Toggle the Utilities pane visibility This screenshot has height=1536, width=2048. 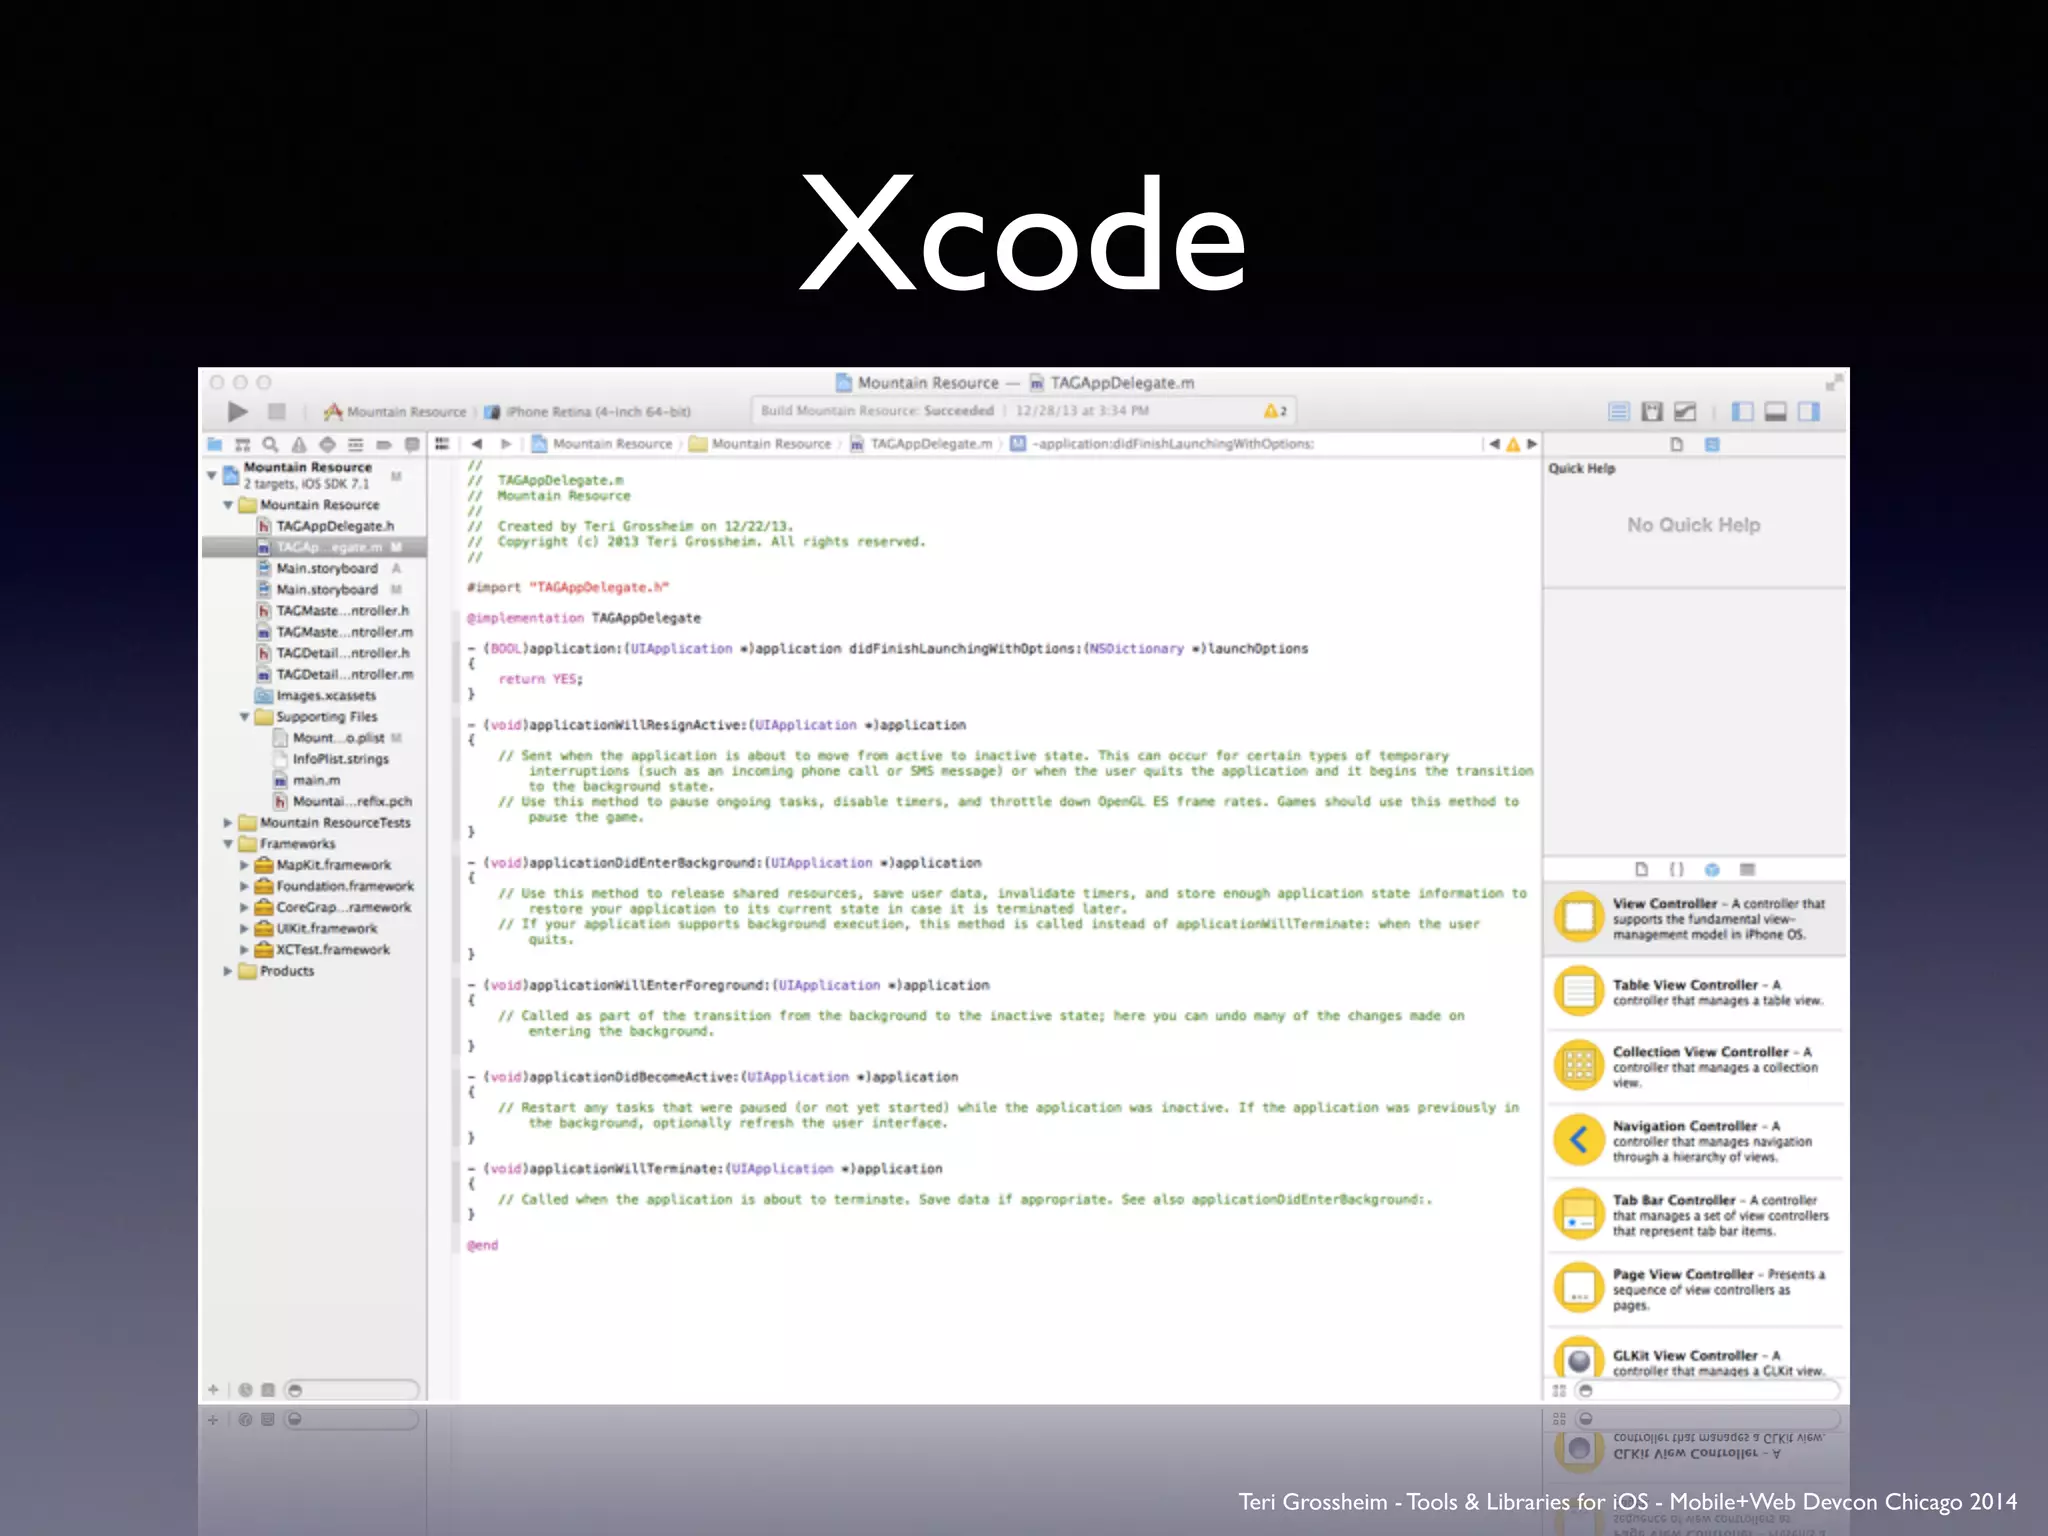click(1809, 411)
